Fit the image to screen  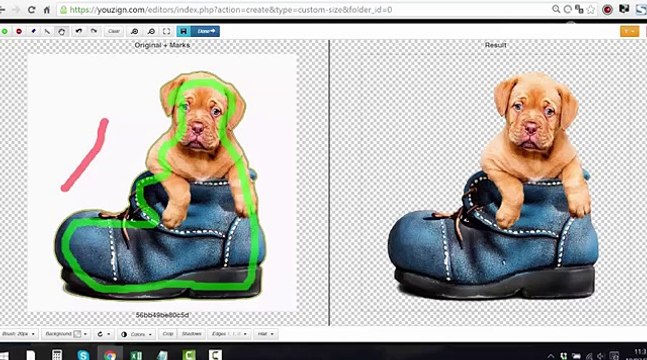pos(166,31)
